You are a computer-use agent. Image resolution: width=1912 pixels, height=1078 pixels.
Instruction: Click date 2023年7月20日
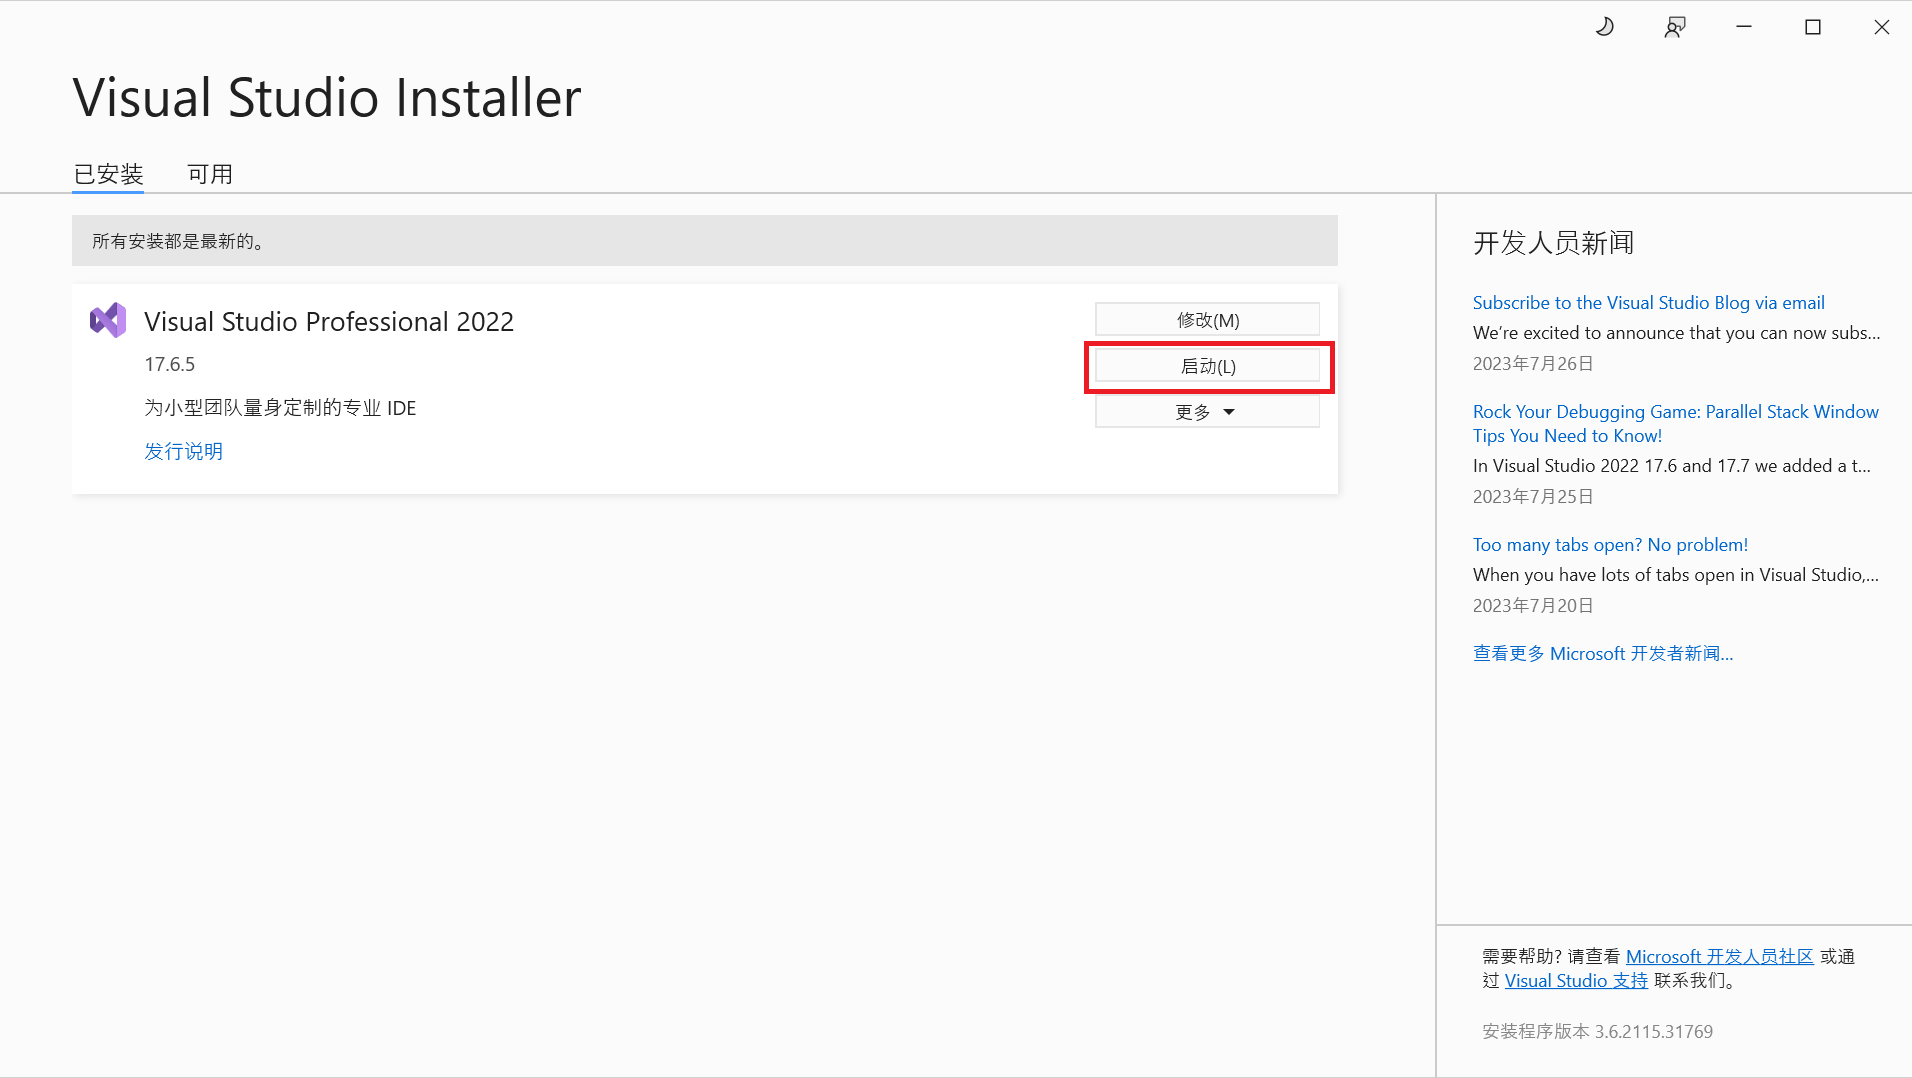1533,606
